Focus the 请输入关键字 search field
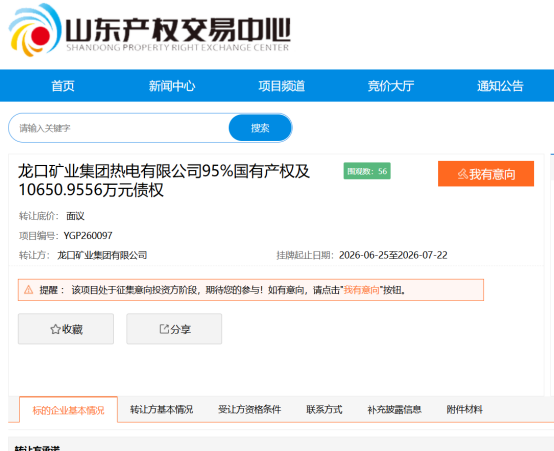The image size is (554, 451). [x=119, y=128]
